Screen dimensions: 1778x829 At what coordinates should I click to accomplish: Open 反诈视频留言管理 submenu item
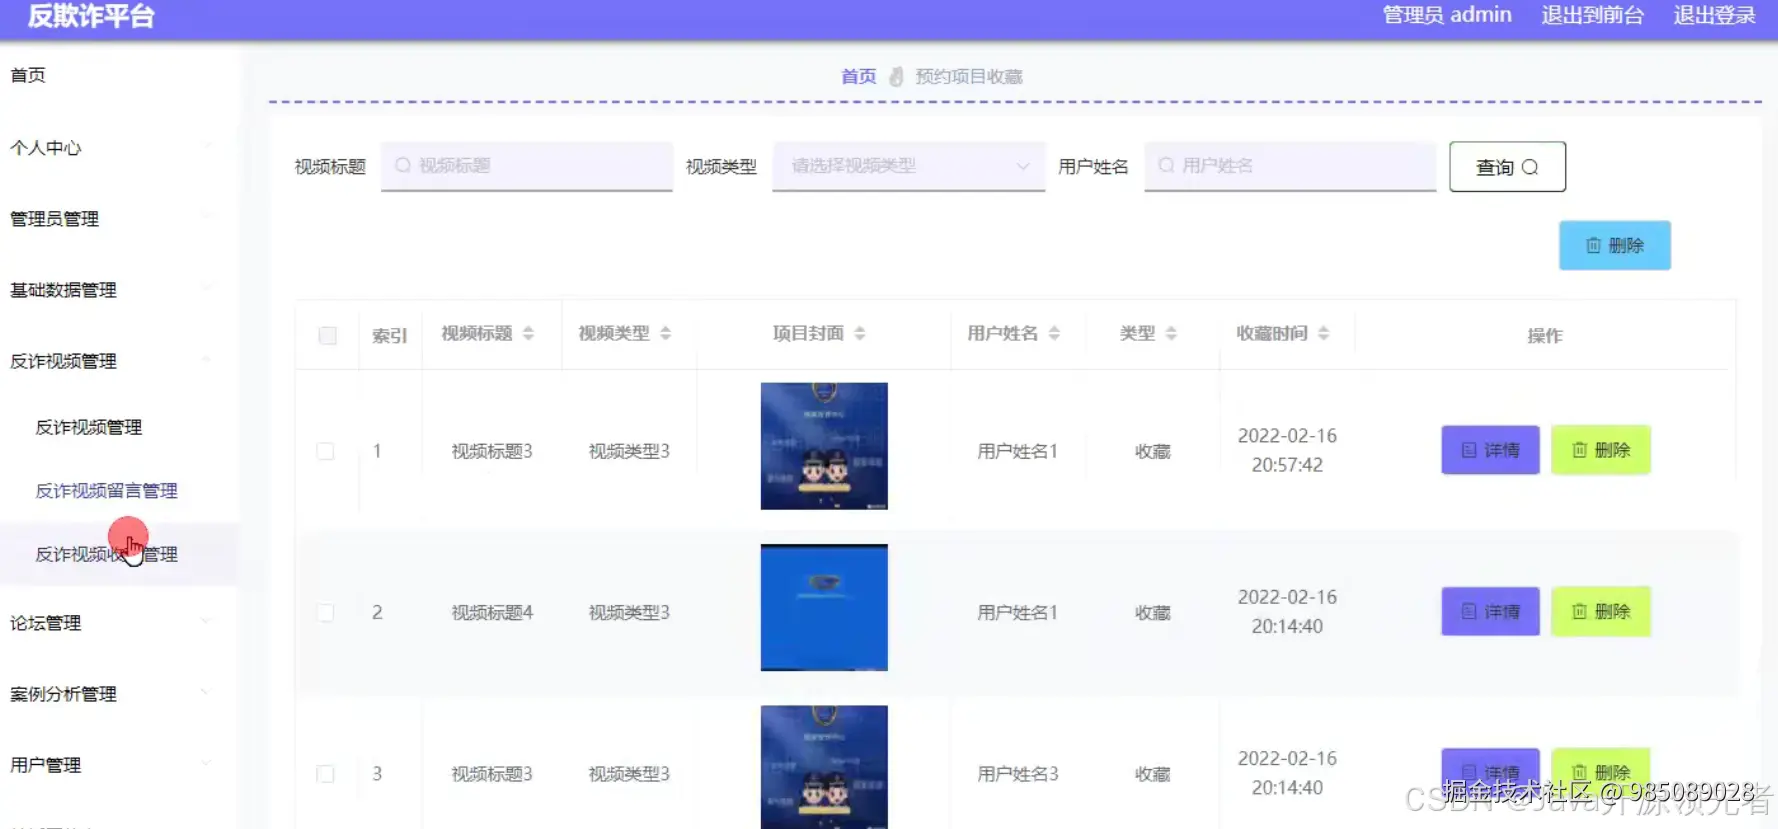(107, 490)
